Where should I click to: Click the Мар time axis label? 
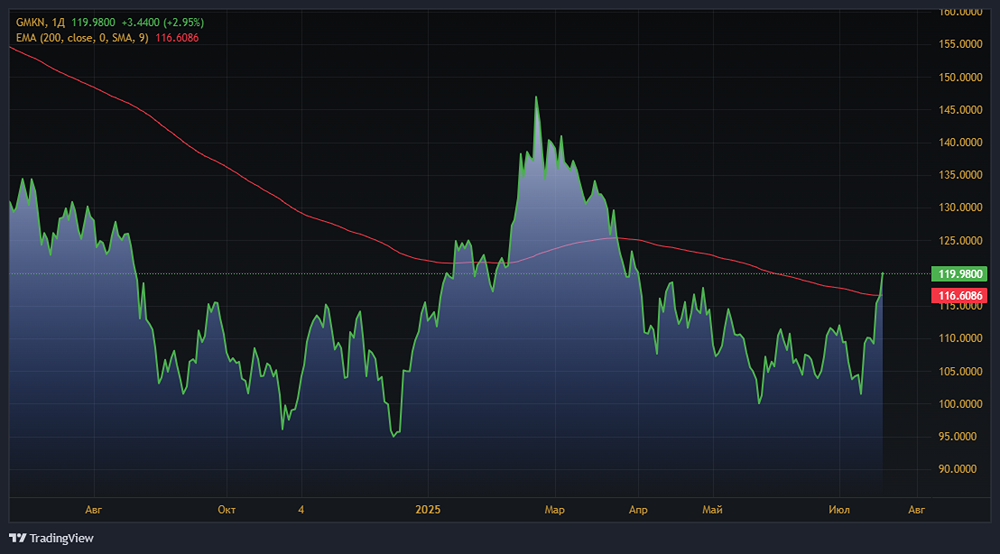[x=554, y=509]
